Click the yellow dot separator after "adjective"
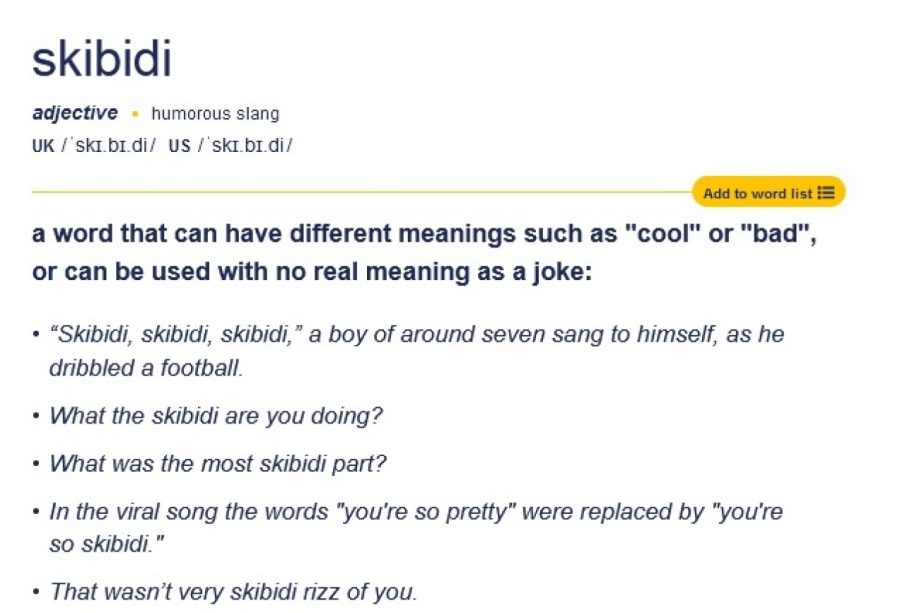 tap(135, 114)
